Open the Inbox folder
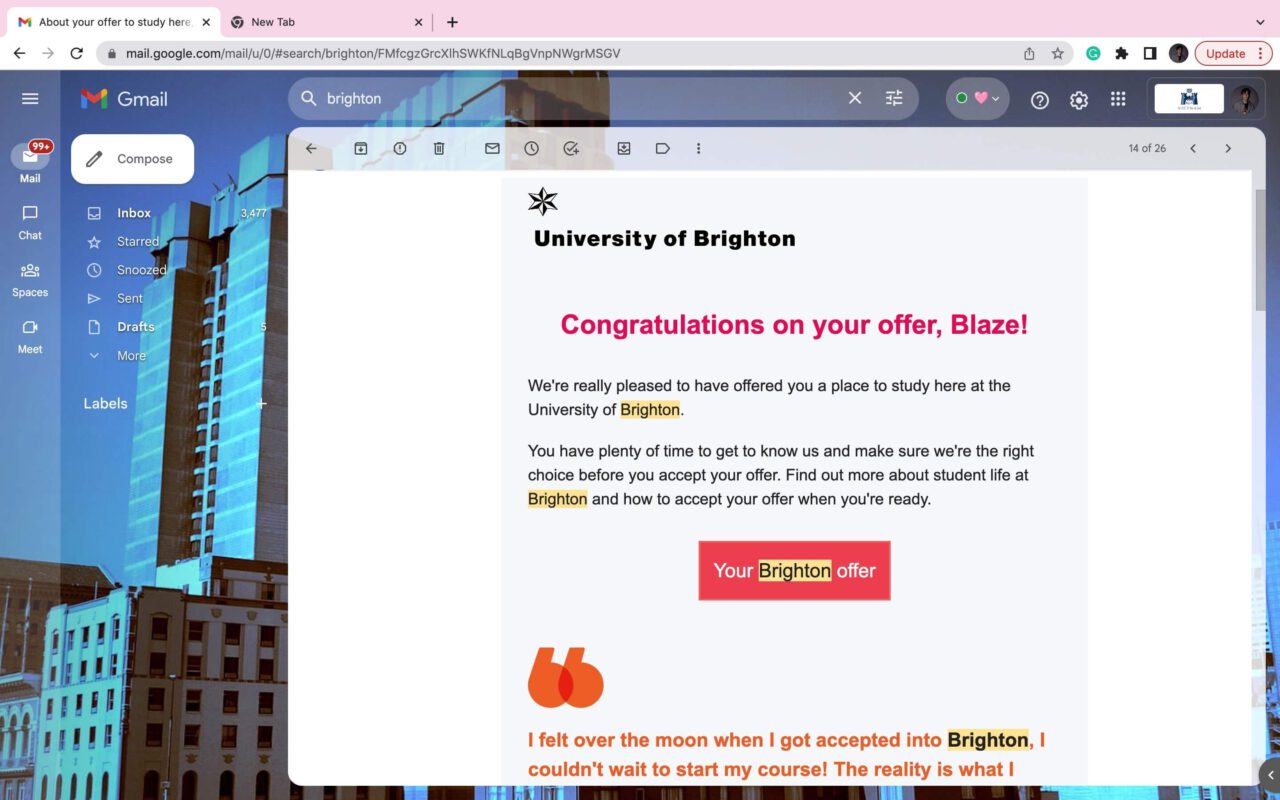1280x800 pixels. tap(134, 213)
